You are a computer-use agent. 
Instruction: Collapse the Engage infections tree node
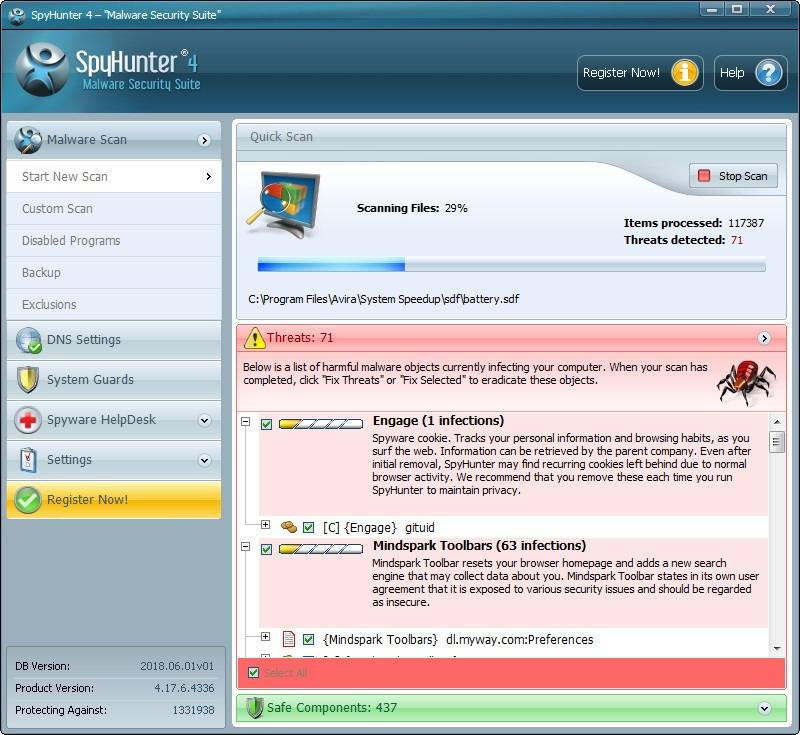[x=245, y=422]
